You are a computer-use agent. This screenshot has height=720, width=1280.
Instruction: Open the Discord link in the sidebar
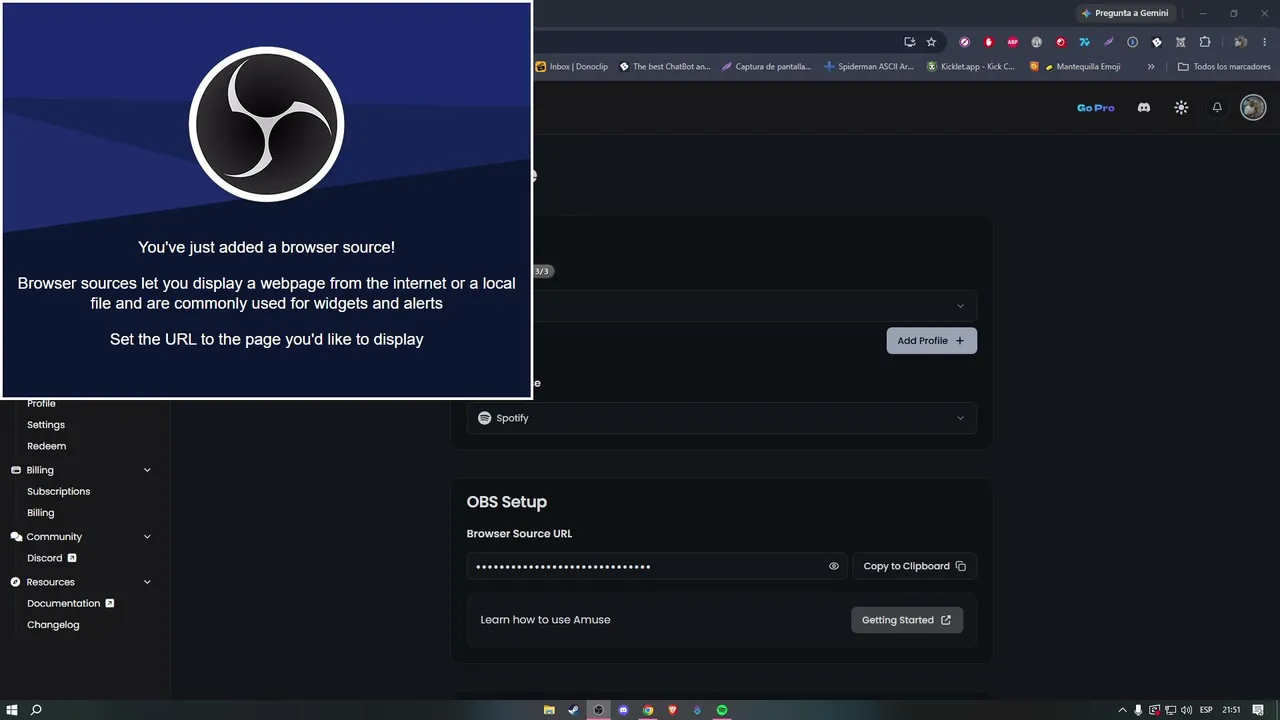pyautogui.click(x=52, y=558)
